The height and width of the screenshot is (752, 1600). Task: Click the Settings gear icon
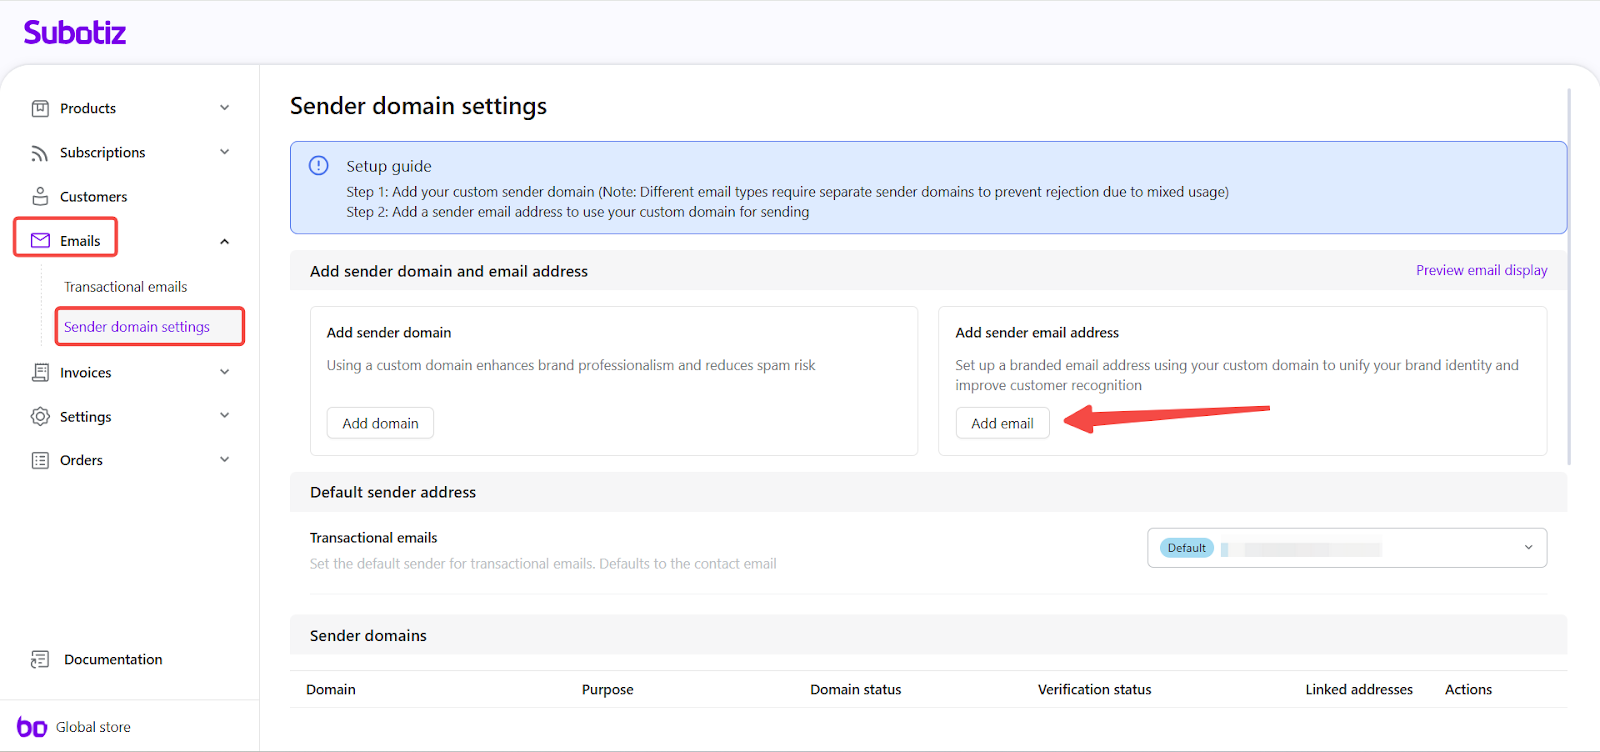point(40,416)
